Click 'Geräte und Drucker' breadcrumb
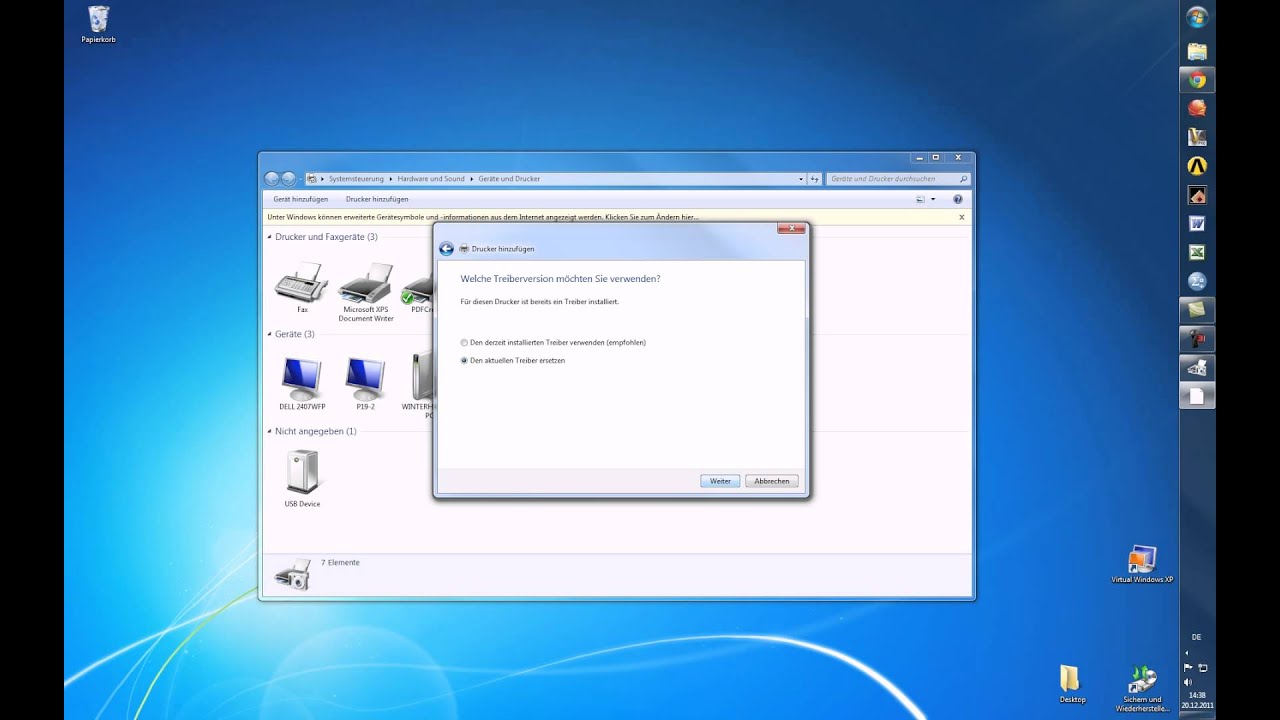 509,179
